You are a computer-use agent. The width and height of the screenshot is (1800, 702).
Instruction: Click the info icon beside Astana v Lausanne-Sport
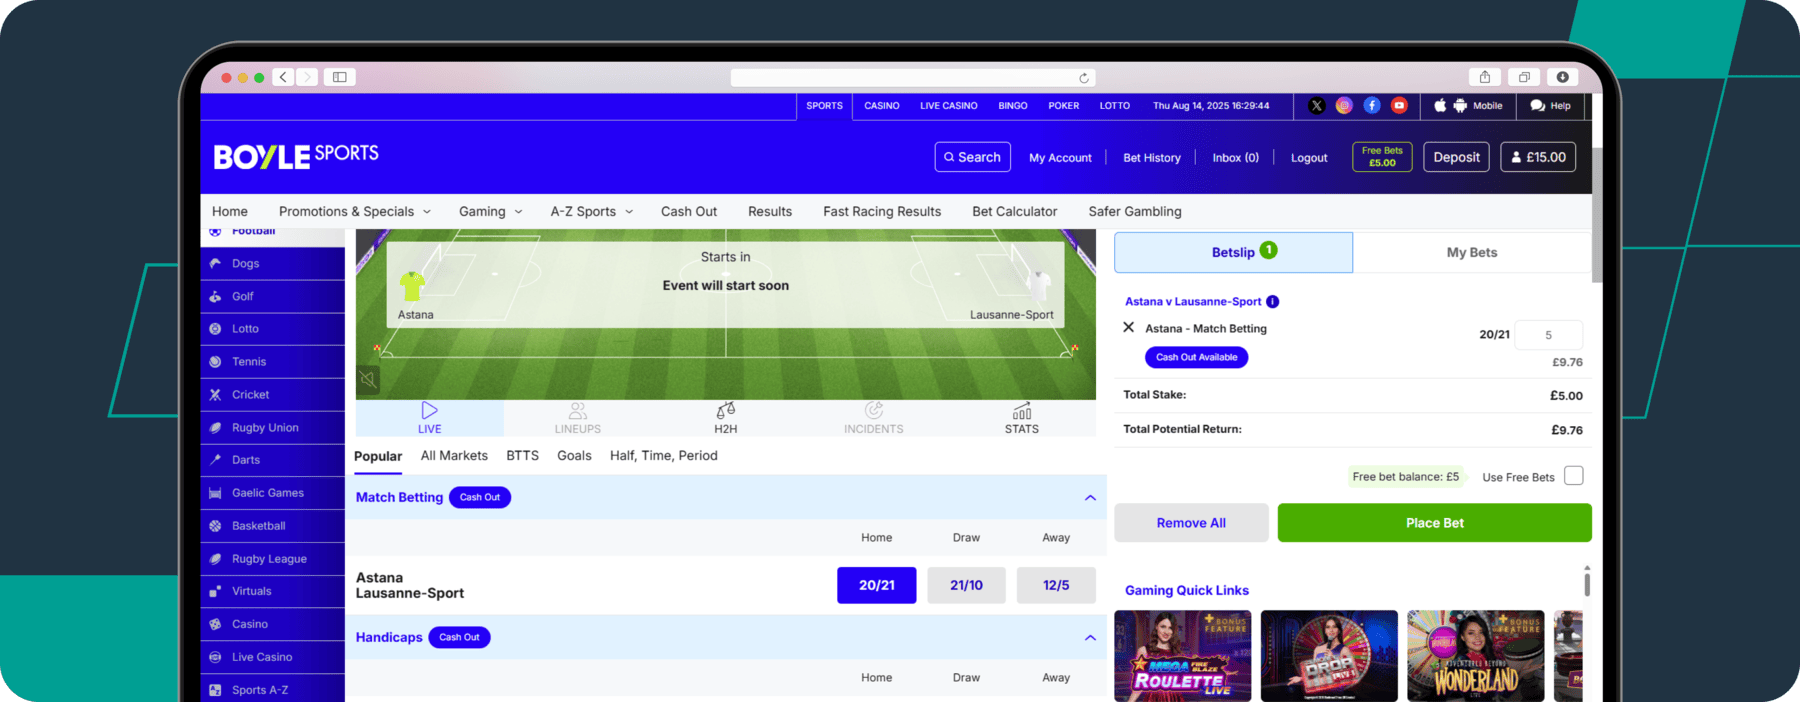click(1273, 301)
